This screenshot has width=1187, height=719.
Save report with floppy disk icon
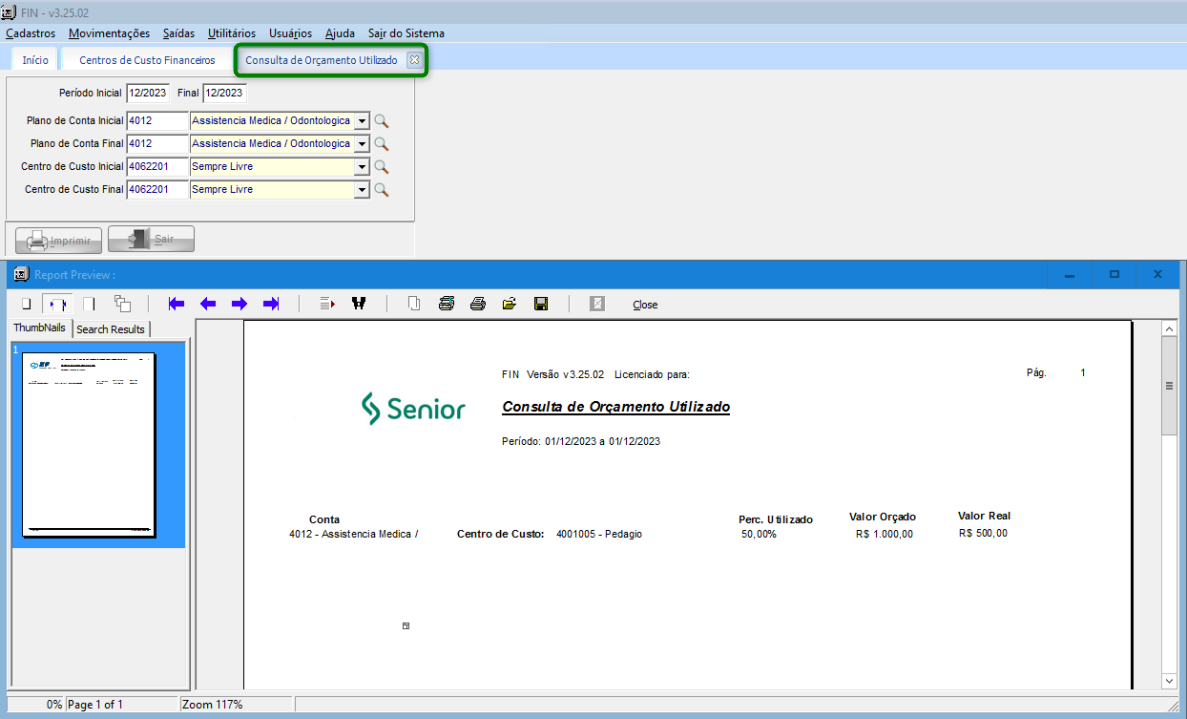coord(541,304)
